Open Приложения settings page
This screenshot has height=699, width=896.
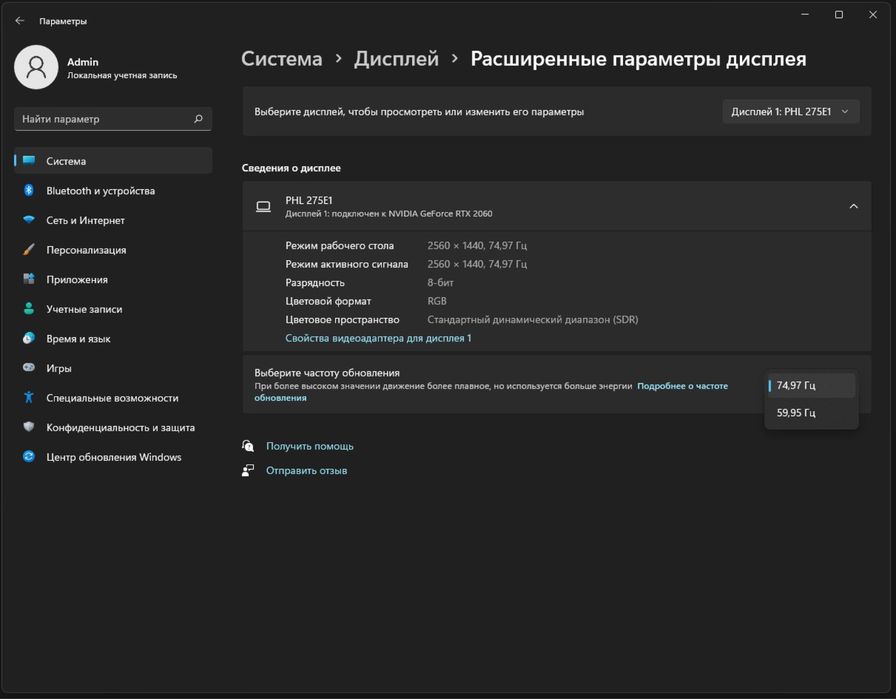113,279
